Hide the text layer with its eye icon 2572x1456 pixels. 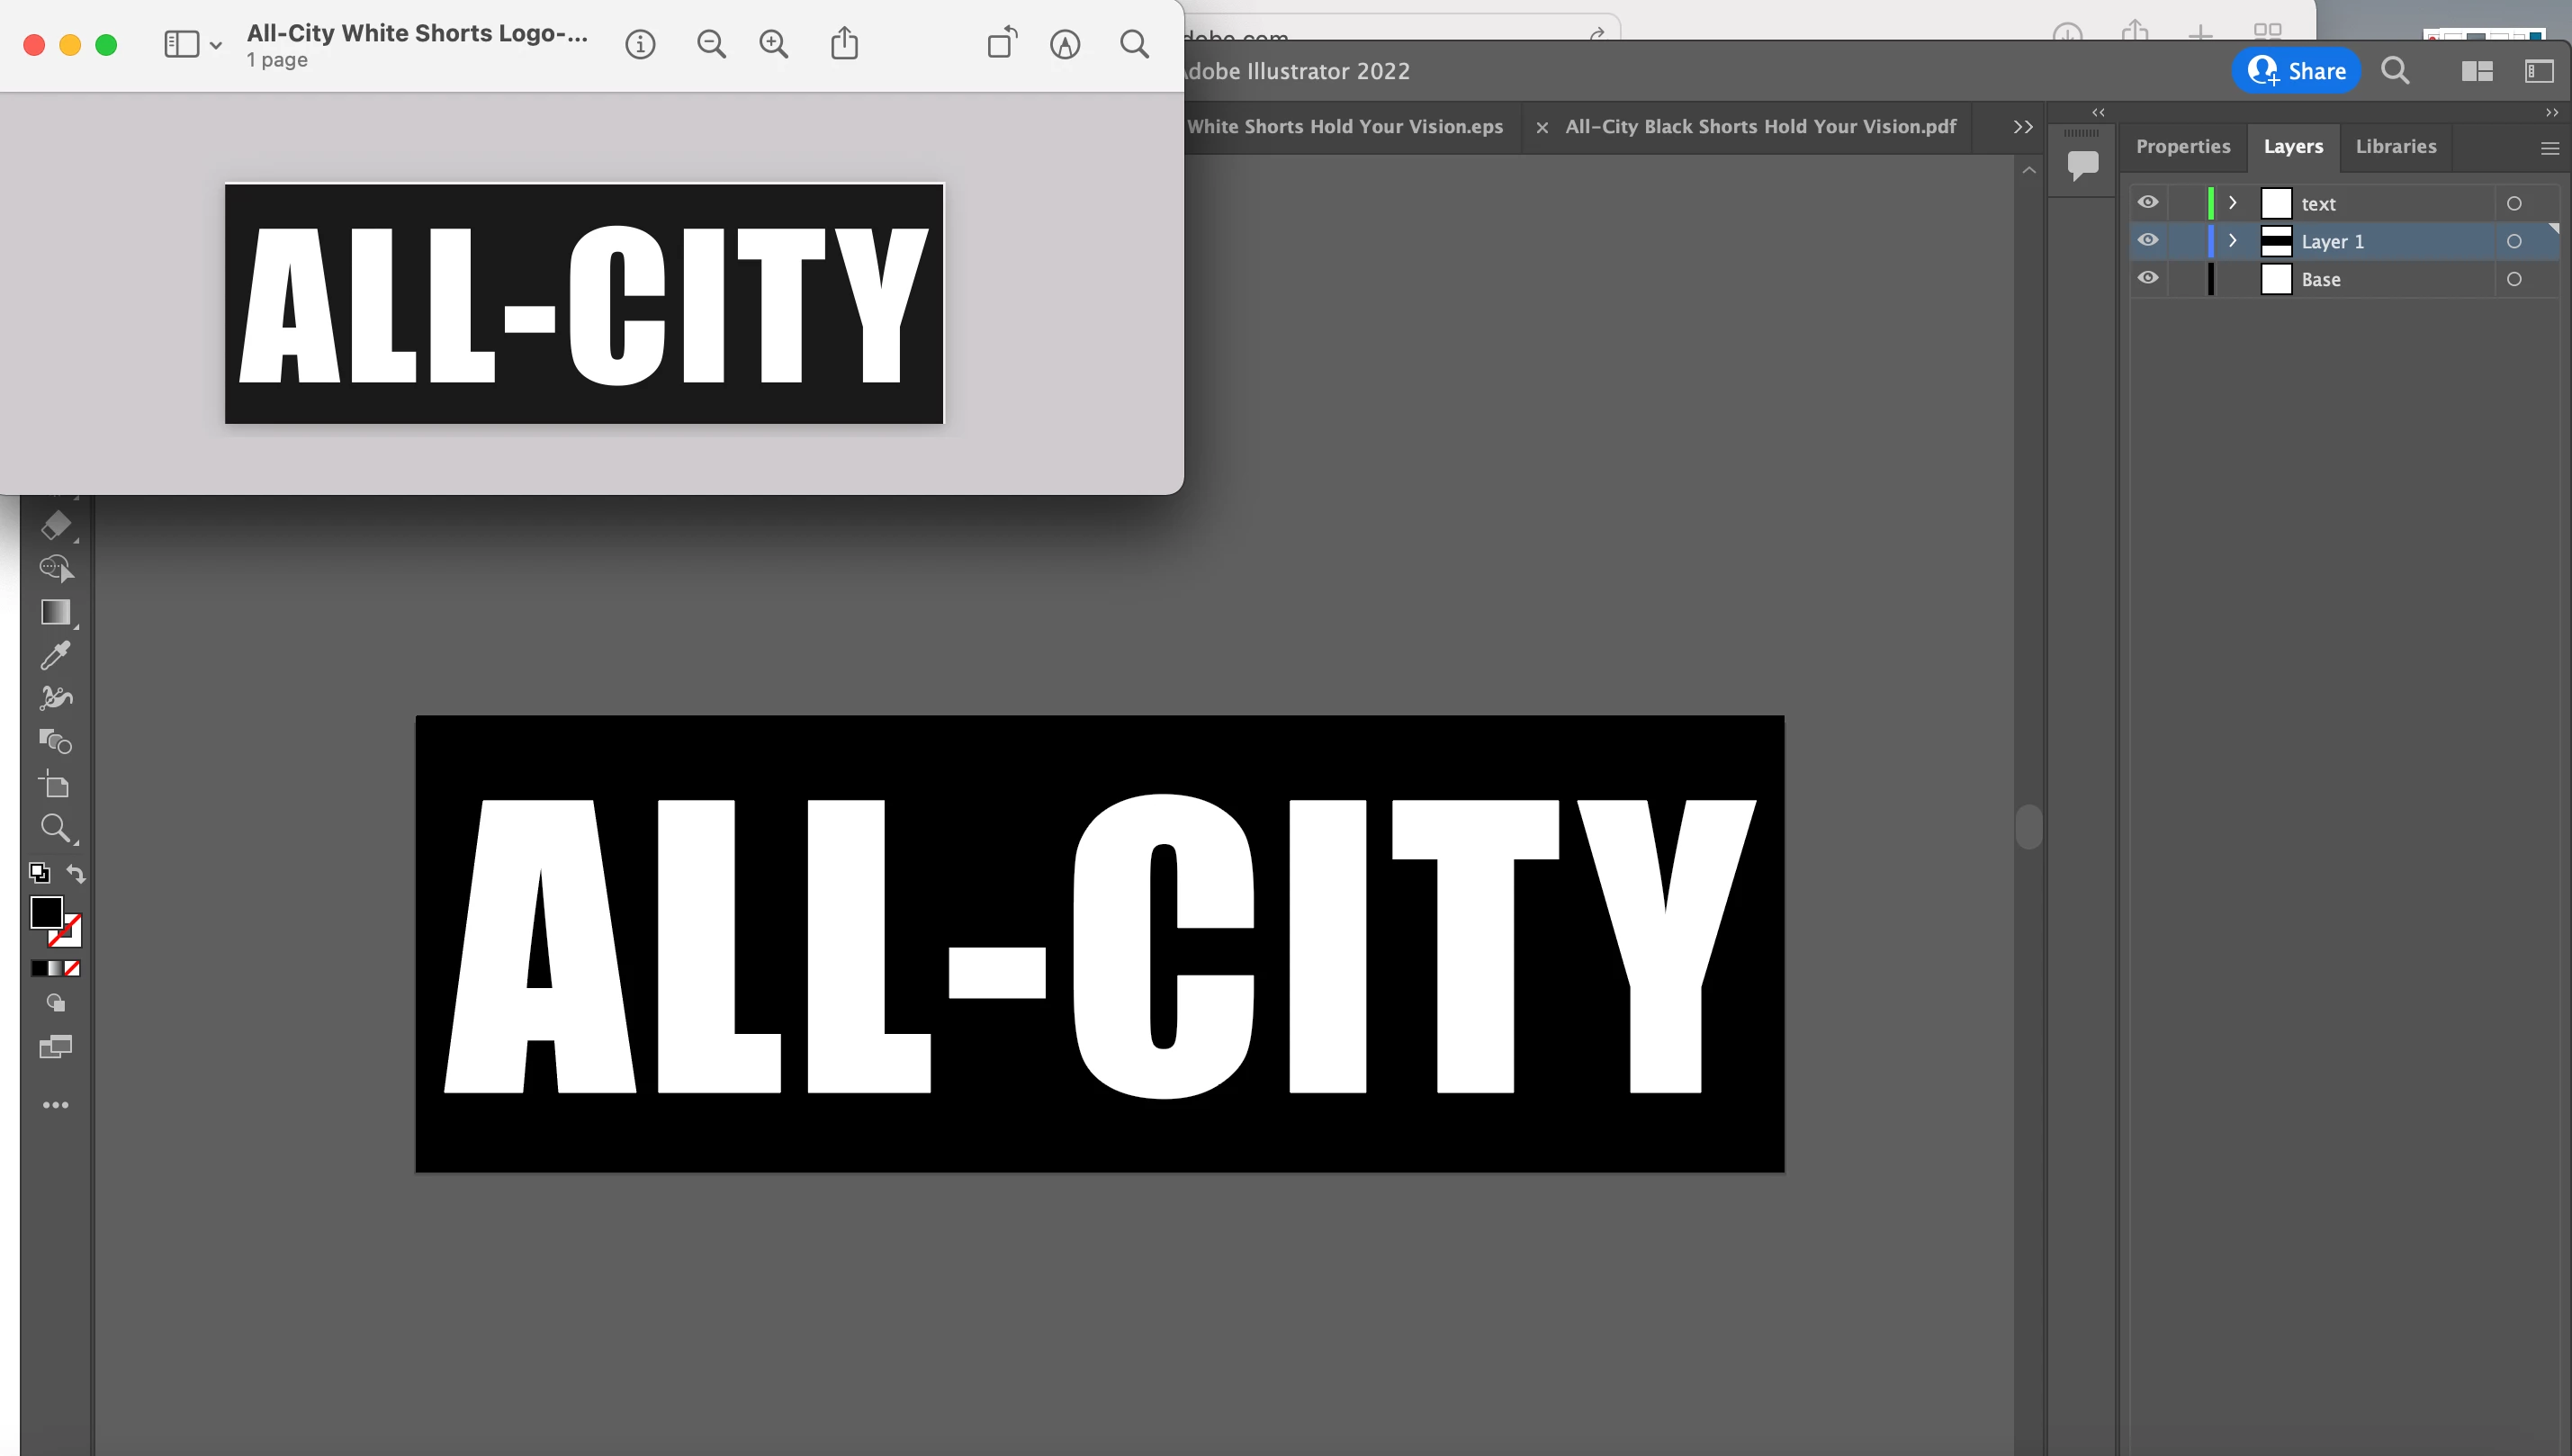click(2147, 203)
